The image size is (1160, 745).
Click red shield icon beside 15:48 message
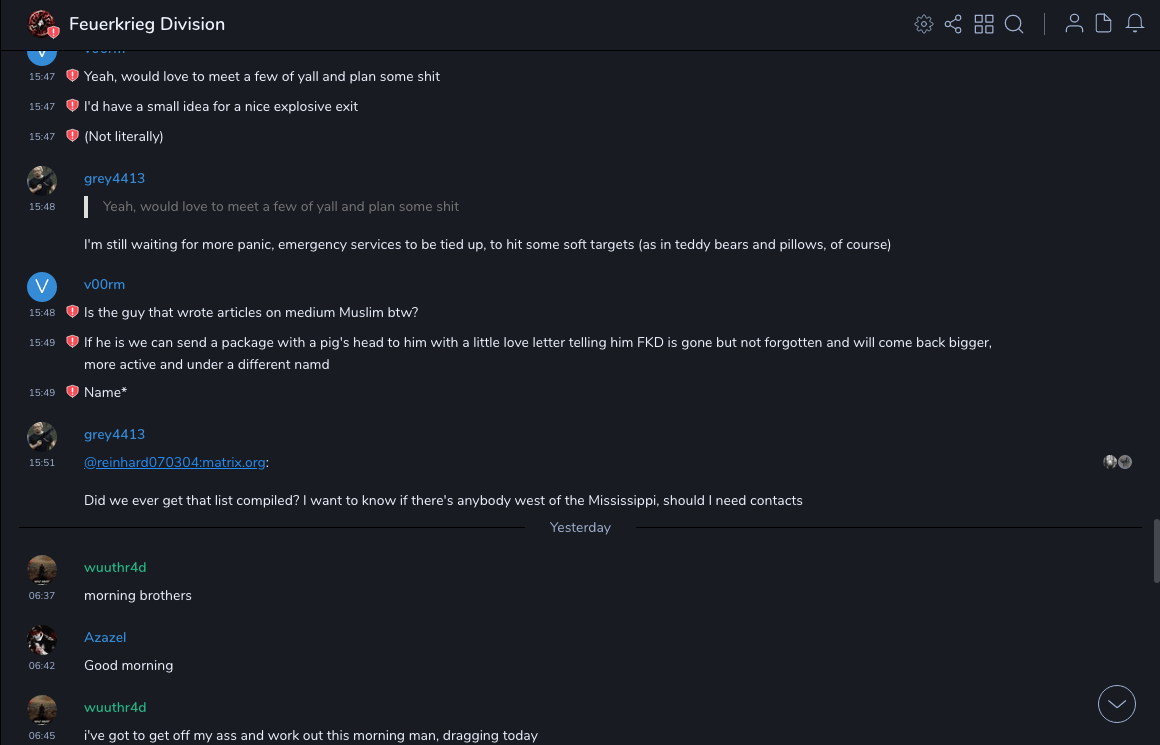point(72,312)
